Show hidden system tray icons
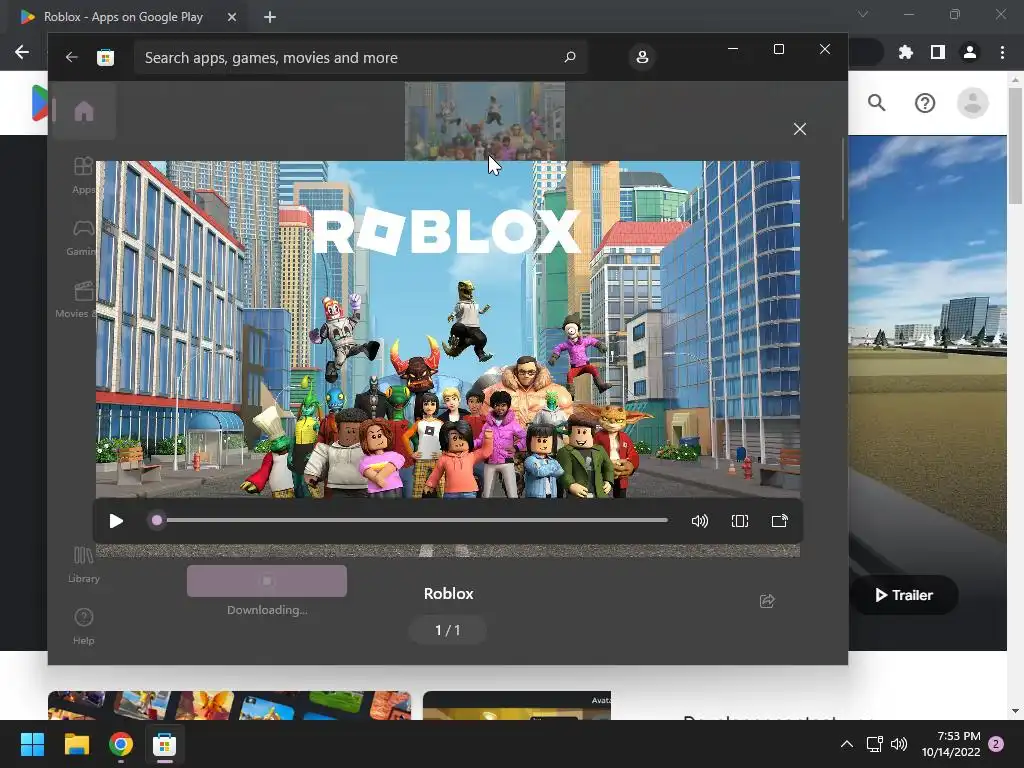Screen dimensions: 1024x768 coord(847,744)
